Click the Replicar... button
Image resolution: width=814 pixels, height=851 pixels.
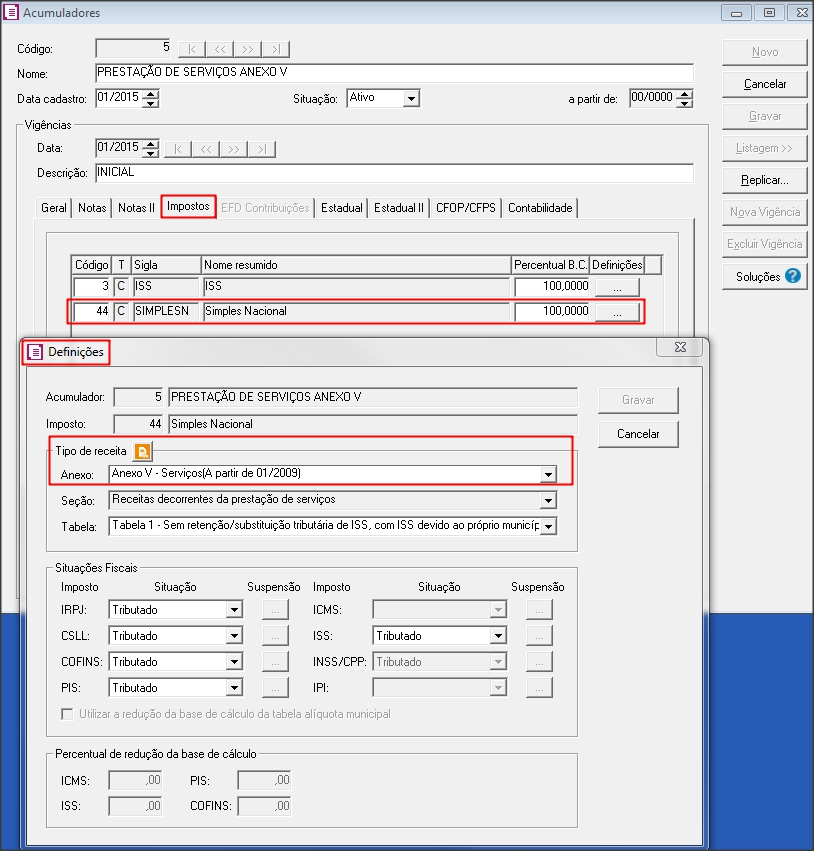pos(765,180)
